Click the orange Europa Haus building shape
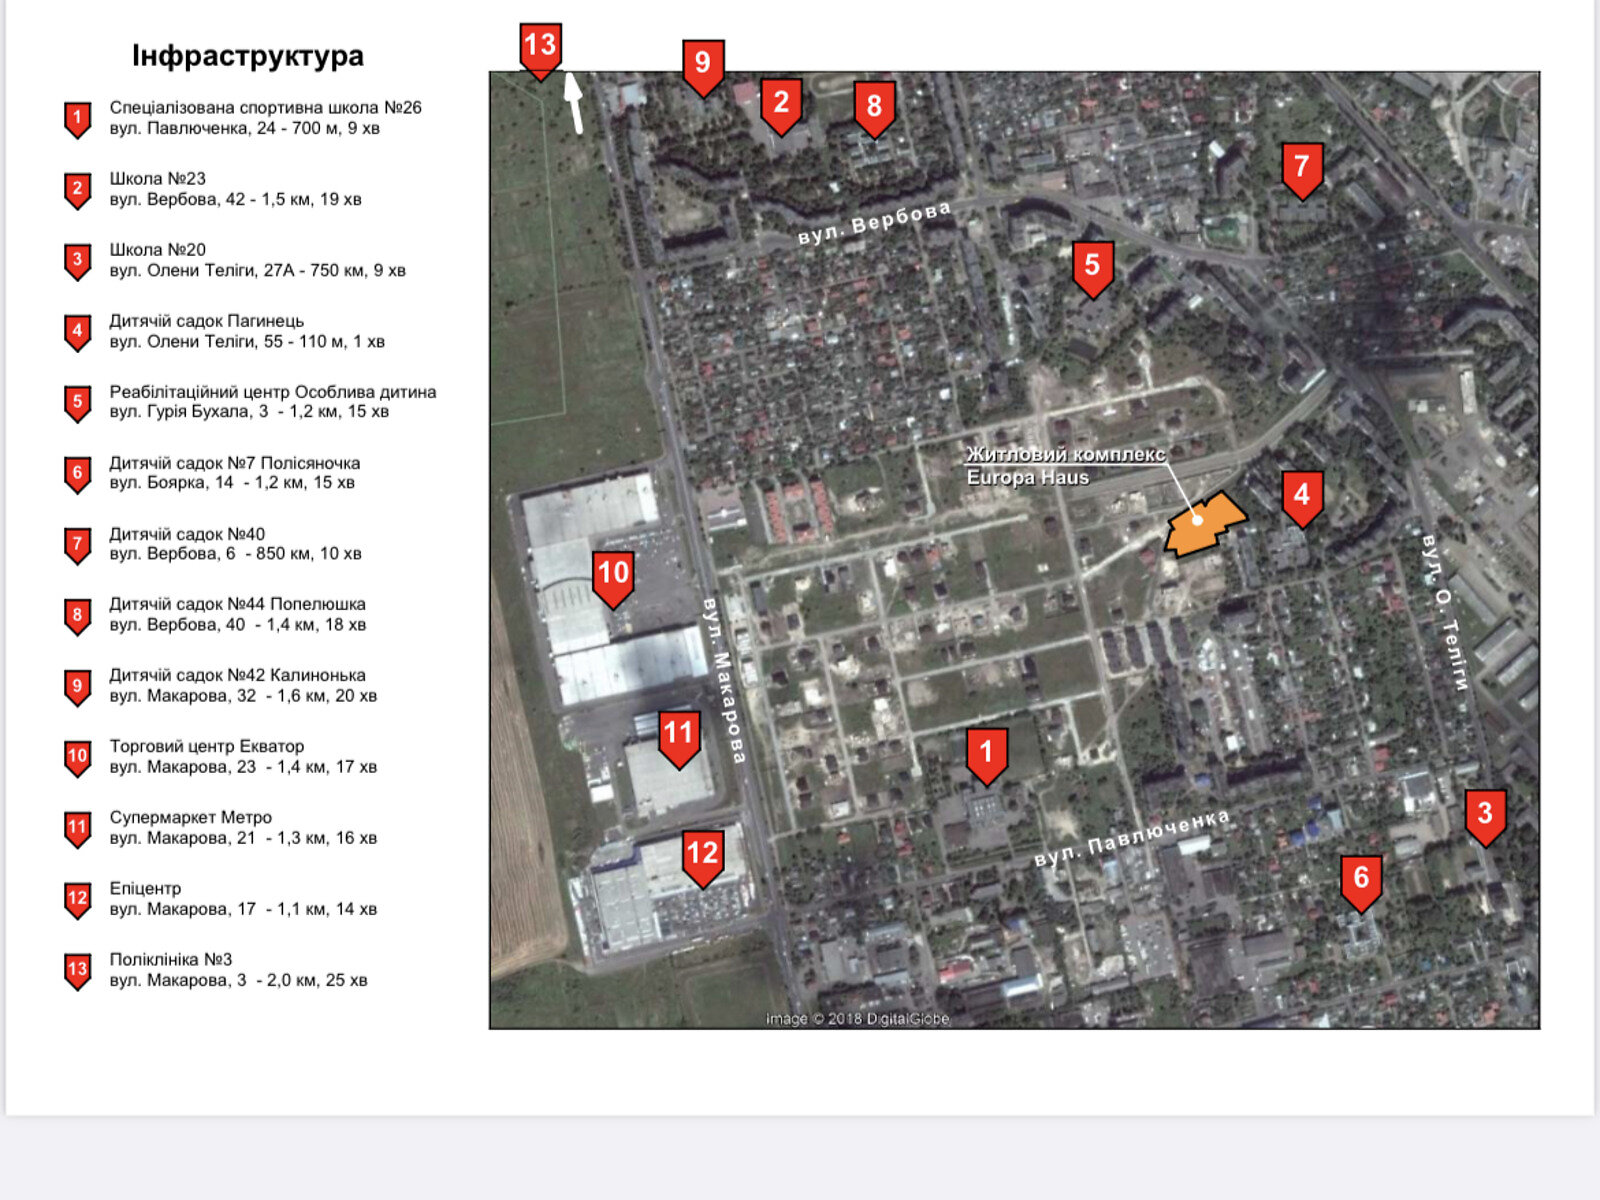Image resolution: width=1600 pixels, height=1200 pixels. pos(1205,524)
